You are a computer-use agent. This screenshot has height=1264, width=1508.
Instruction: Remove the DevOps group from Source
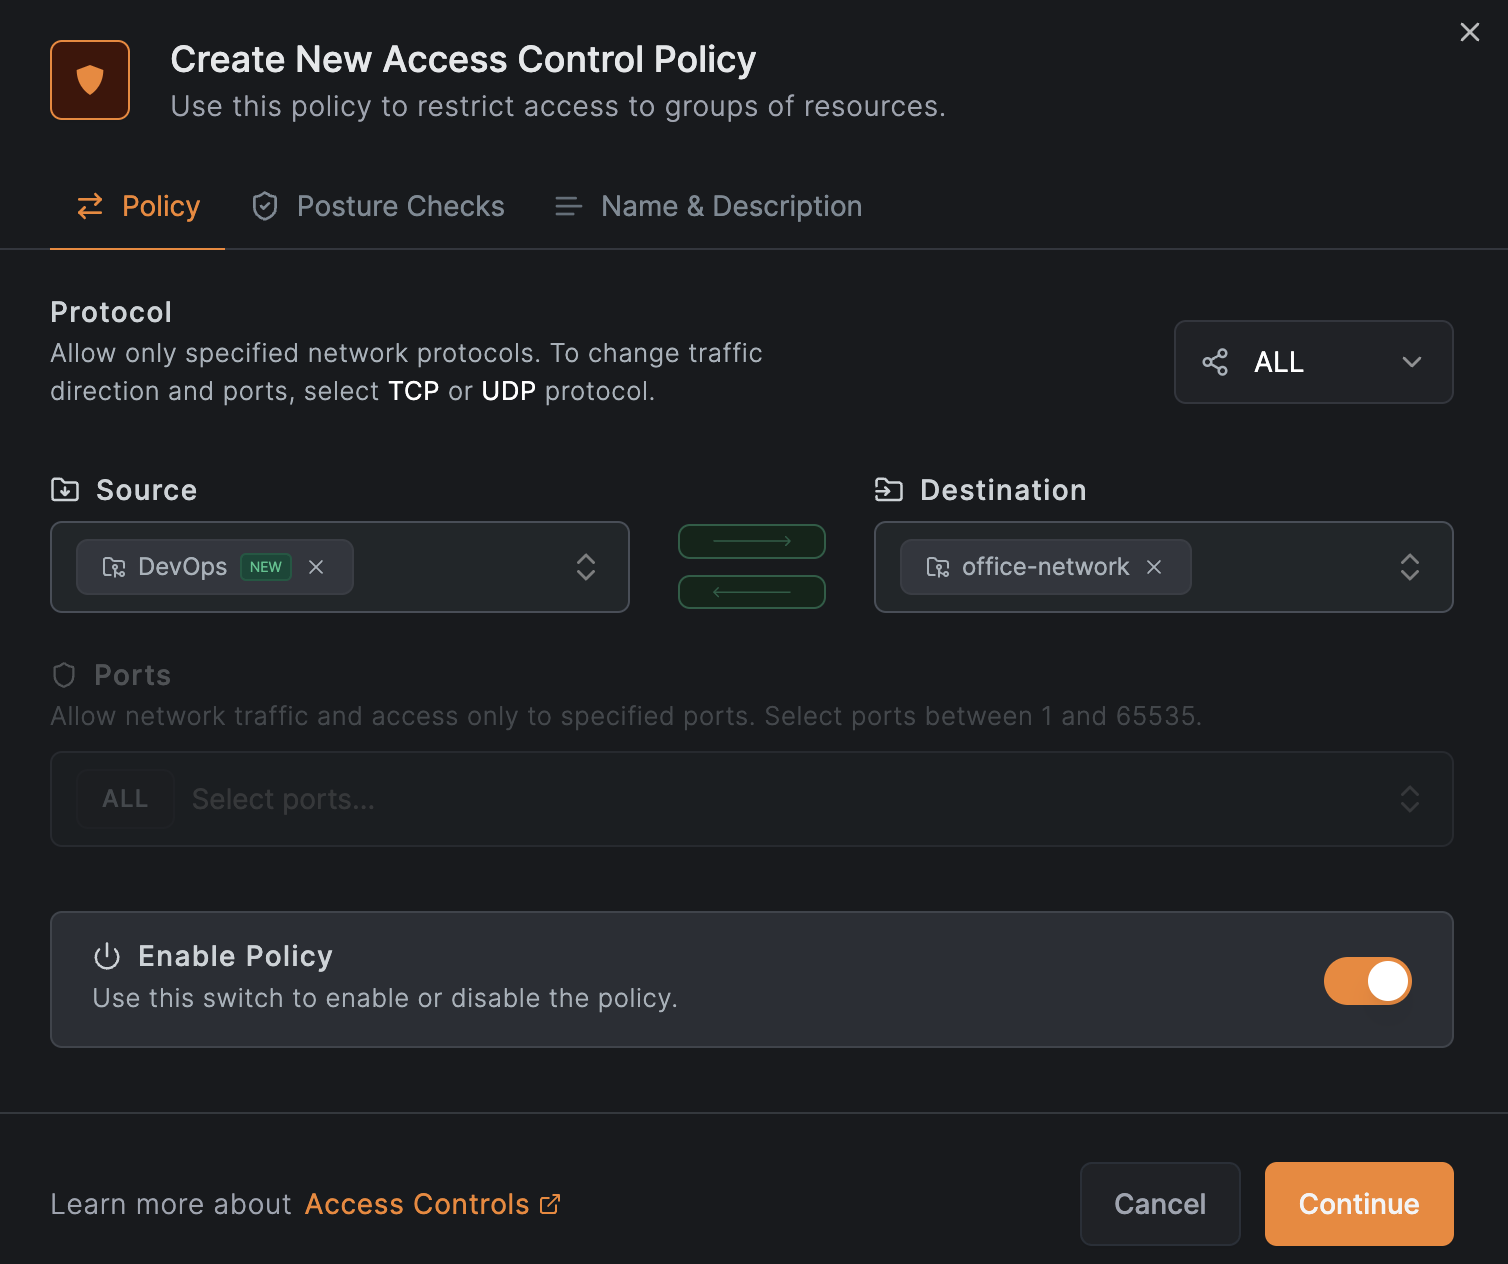316,567
